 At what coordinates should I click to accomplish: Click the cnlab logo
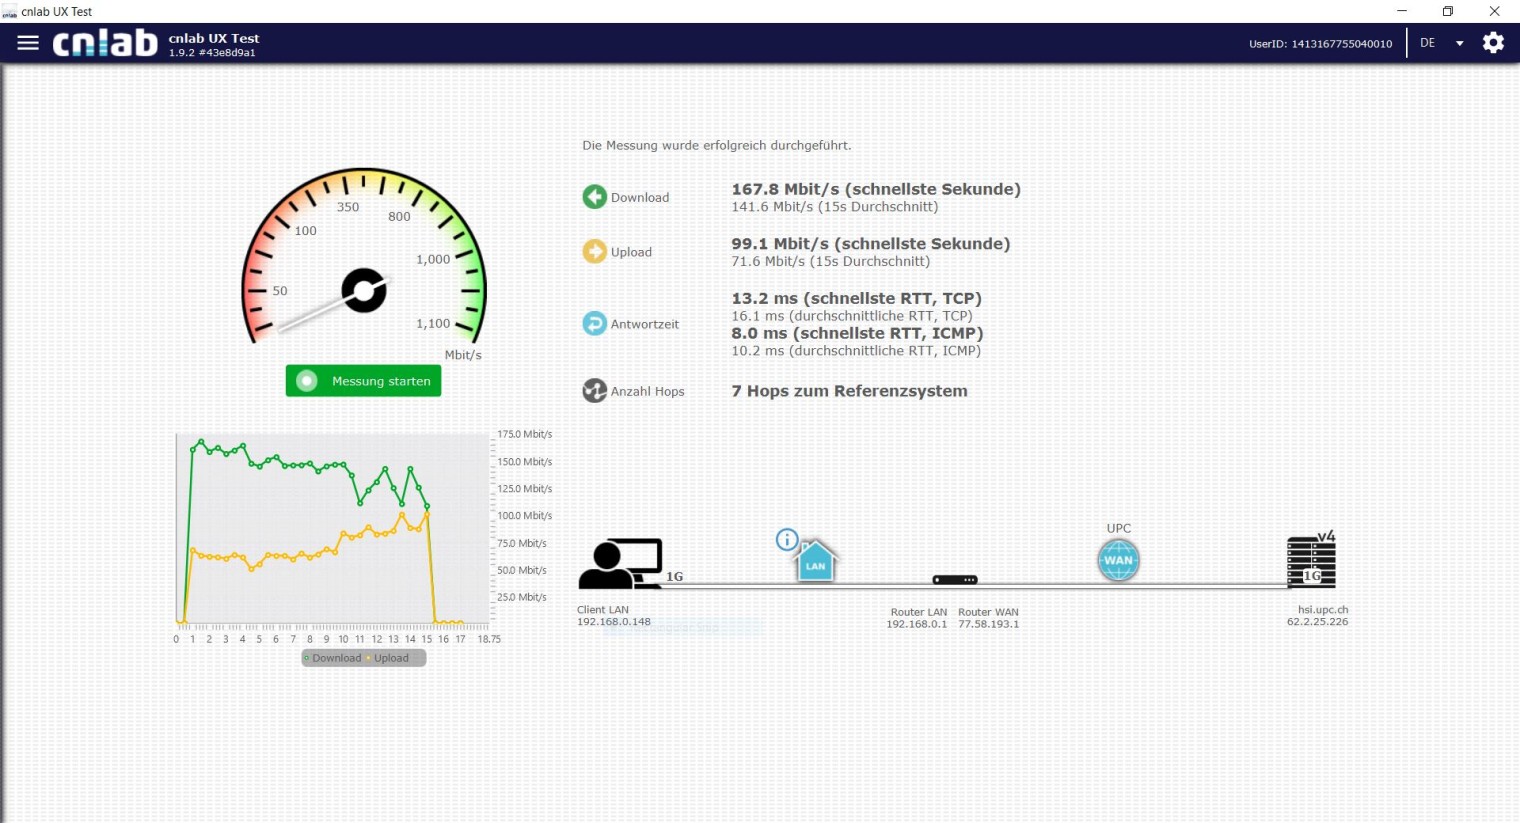pyautogui.click(x=105, y=43)
